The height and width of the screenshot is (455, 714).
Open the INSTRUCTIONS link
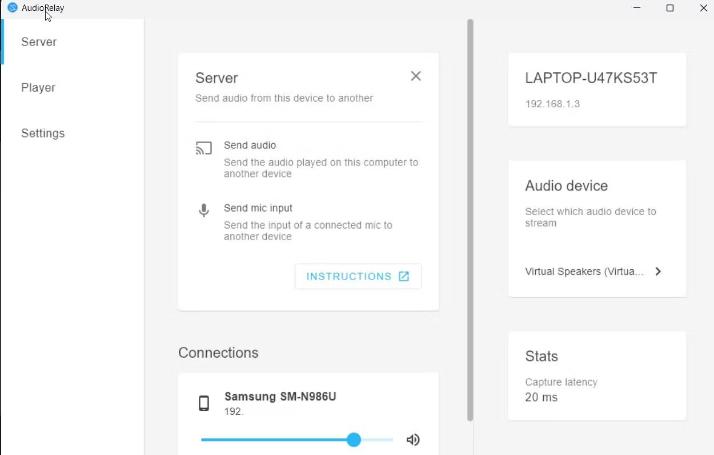click(x=358, y=276)
